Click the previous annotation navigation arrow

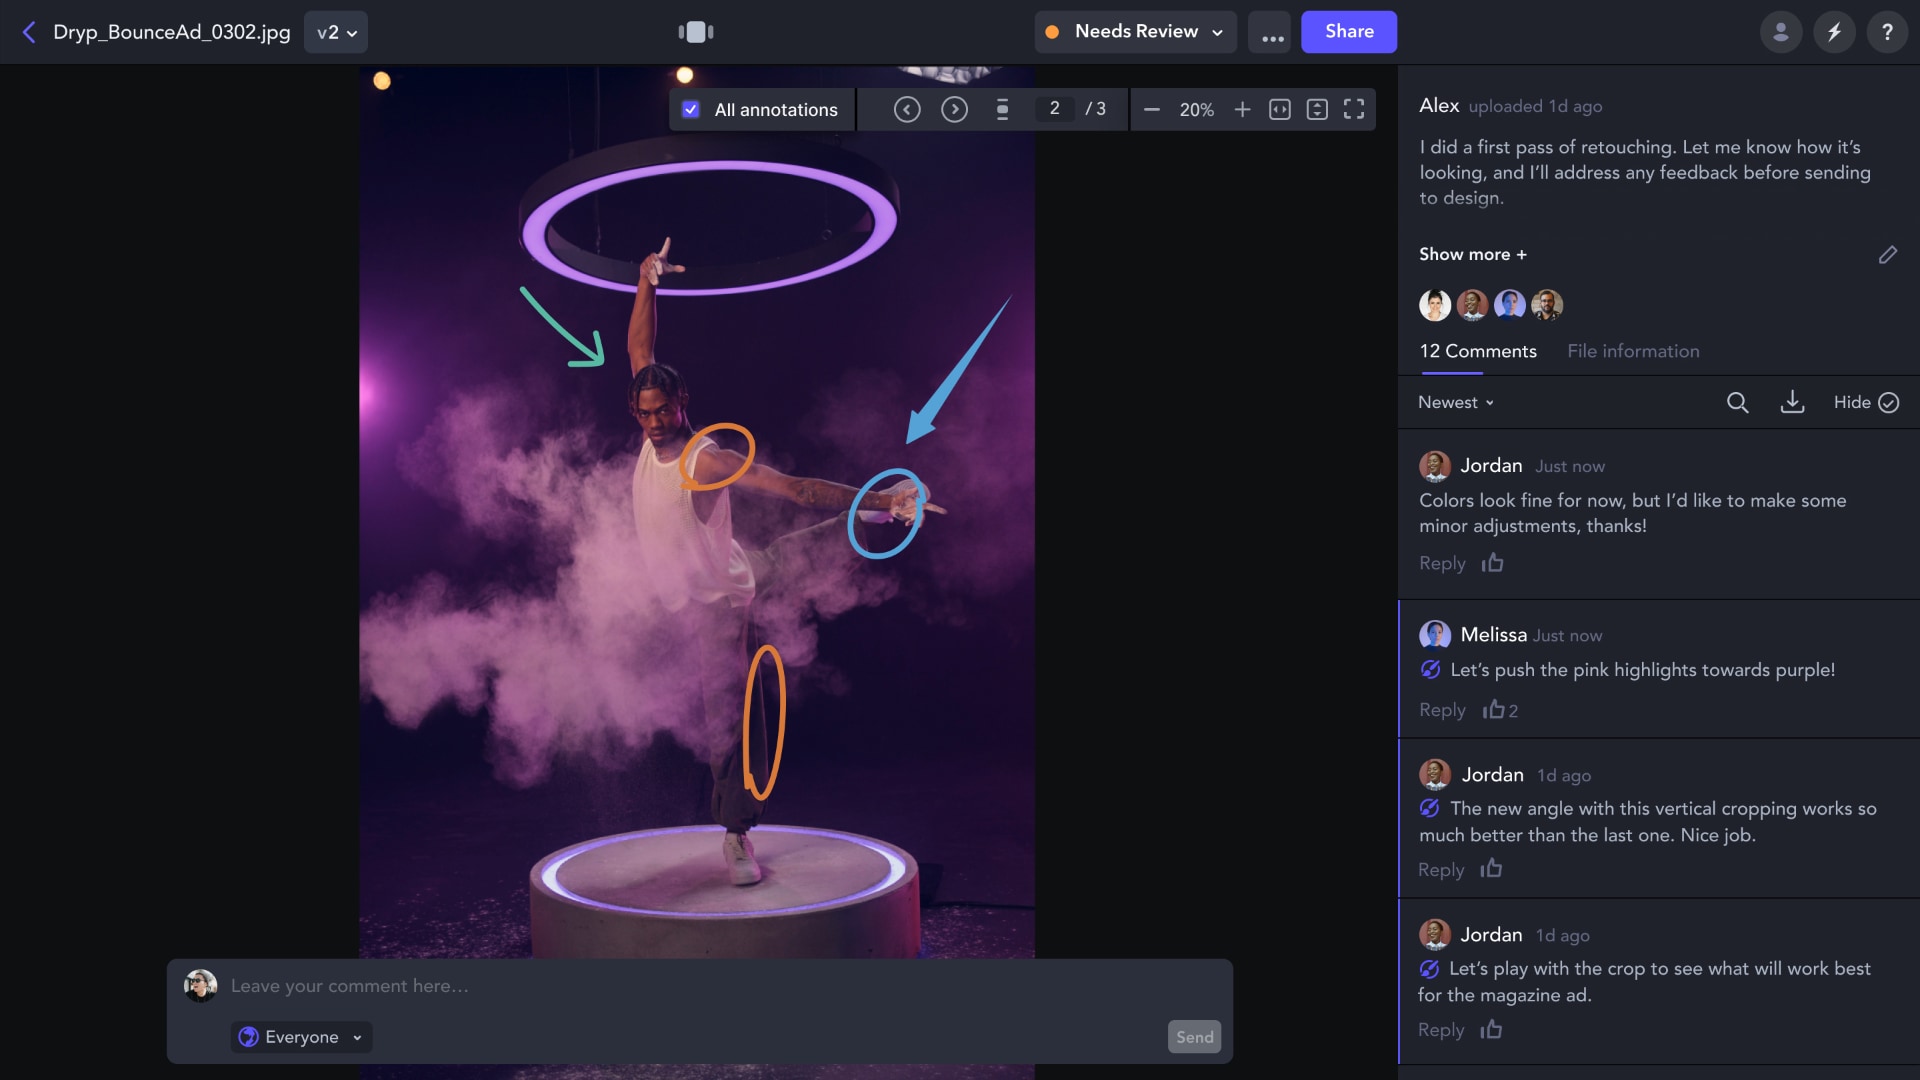tap(907, 108)
